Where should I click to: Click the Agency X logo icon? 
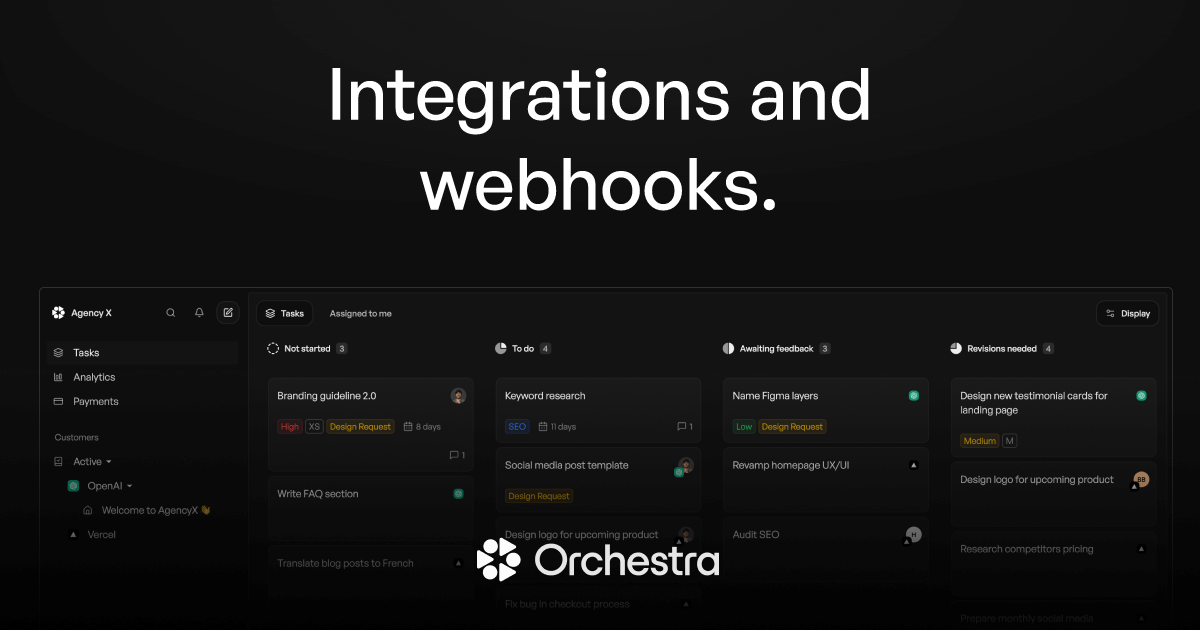(58, 312)
